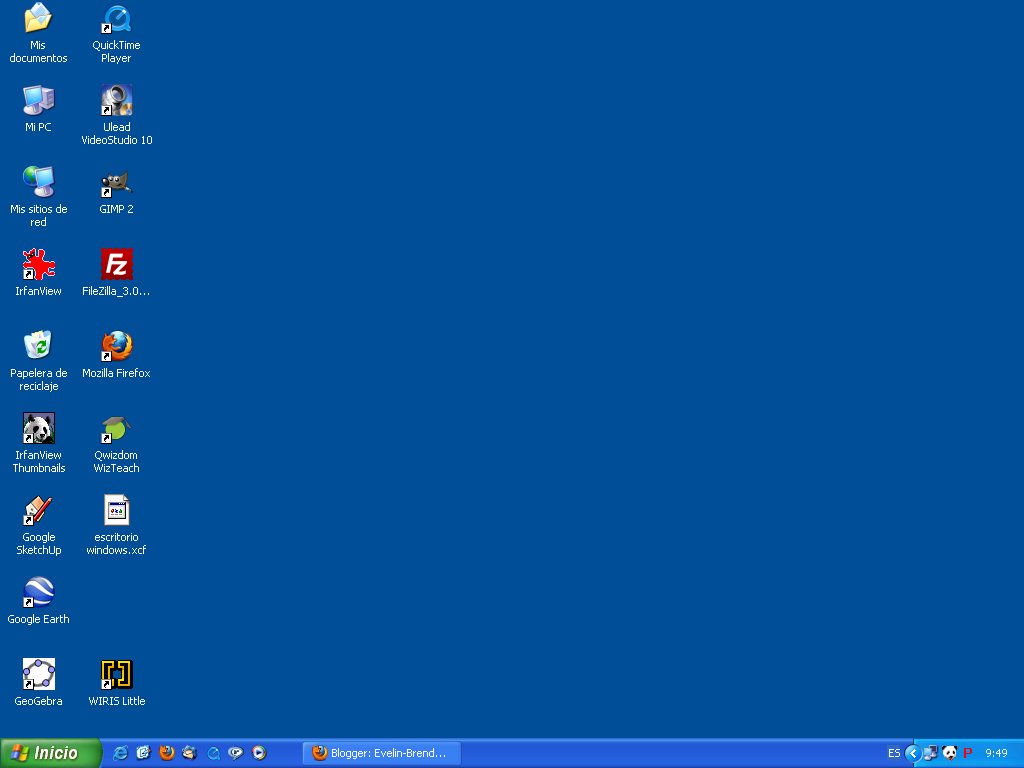Select the Mozilla Firefox desktop shortcut
1024x768 pixels.
click(116, 346)
